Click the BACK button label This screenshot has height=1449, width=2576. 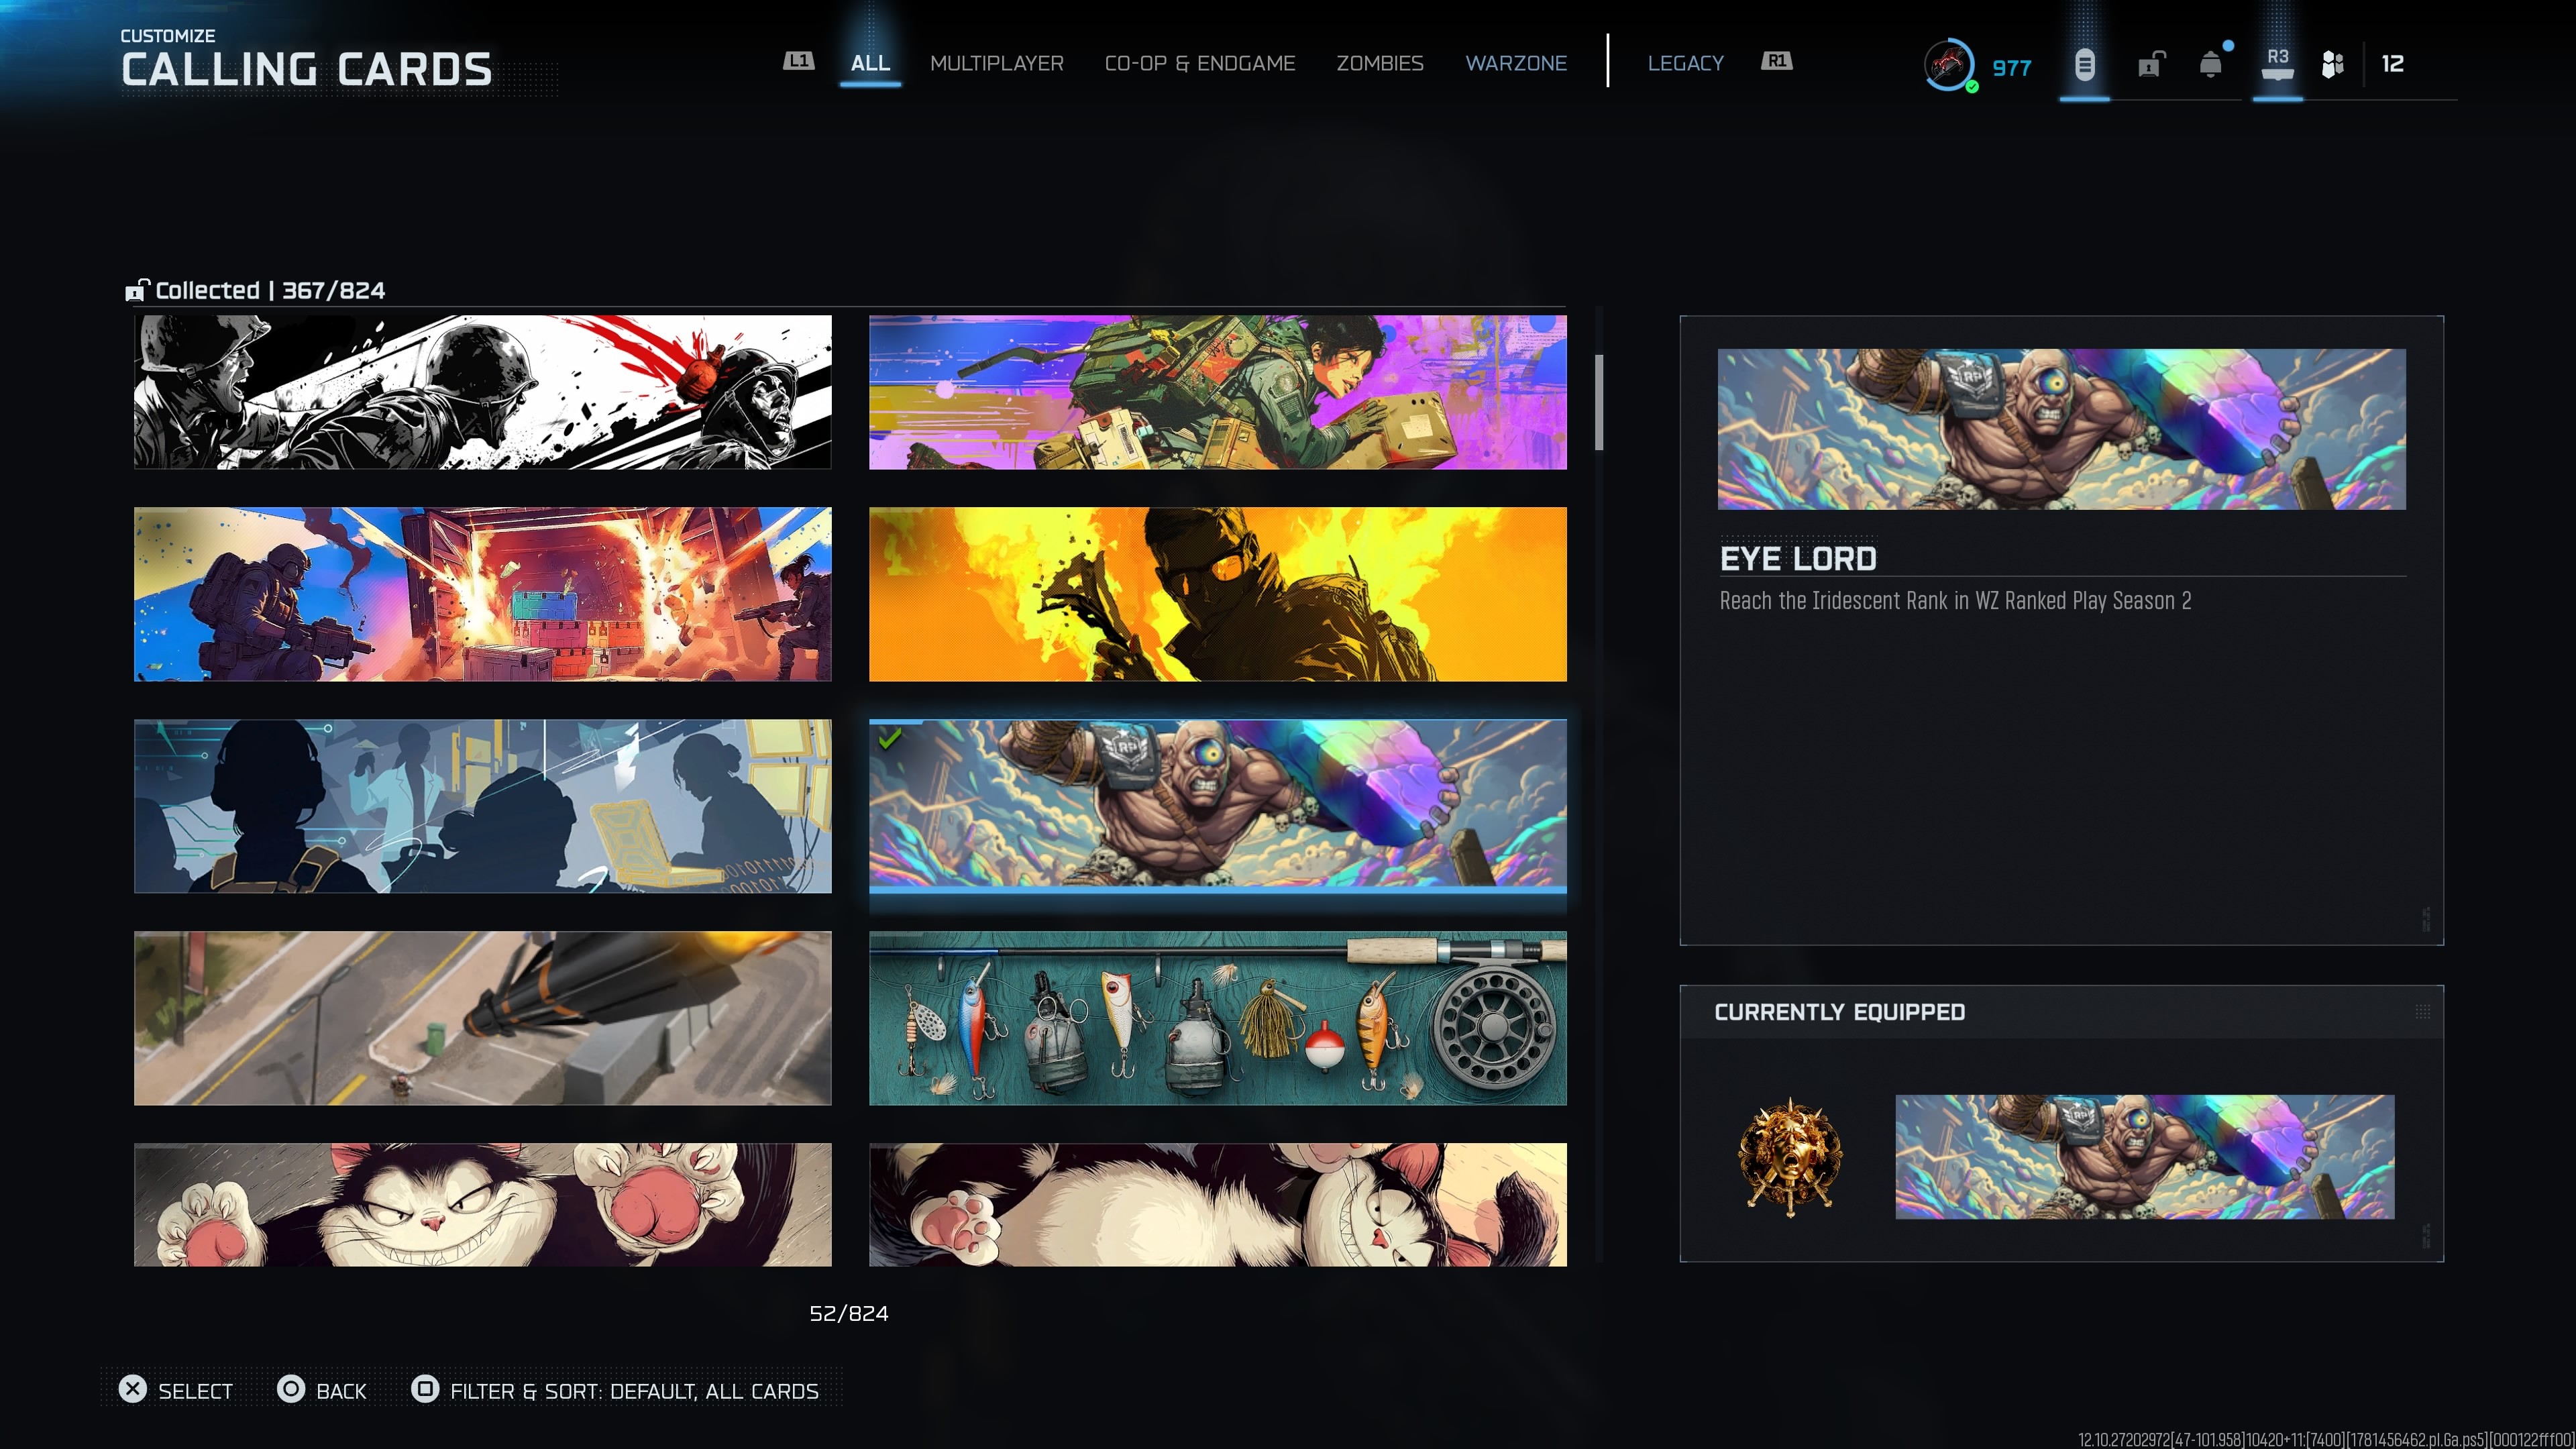(x=341, y=1391)
